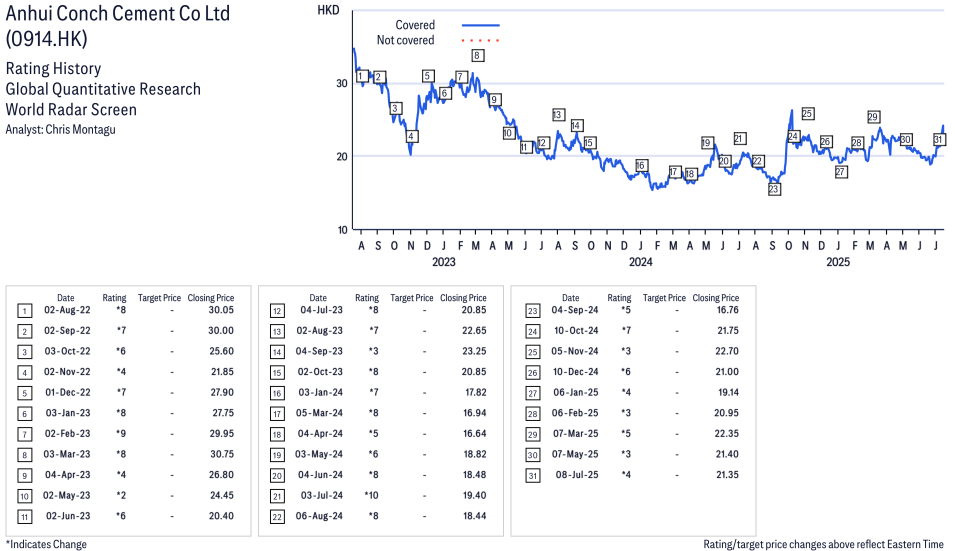The height and width of the screenshot is (551, 955).
Task: Click rating *2 for 02-May-23
Action: click(121, 496)
